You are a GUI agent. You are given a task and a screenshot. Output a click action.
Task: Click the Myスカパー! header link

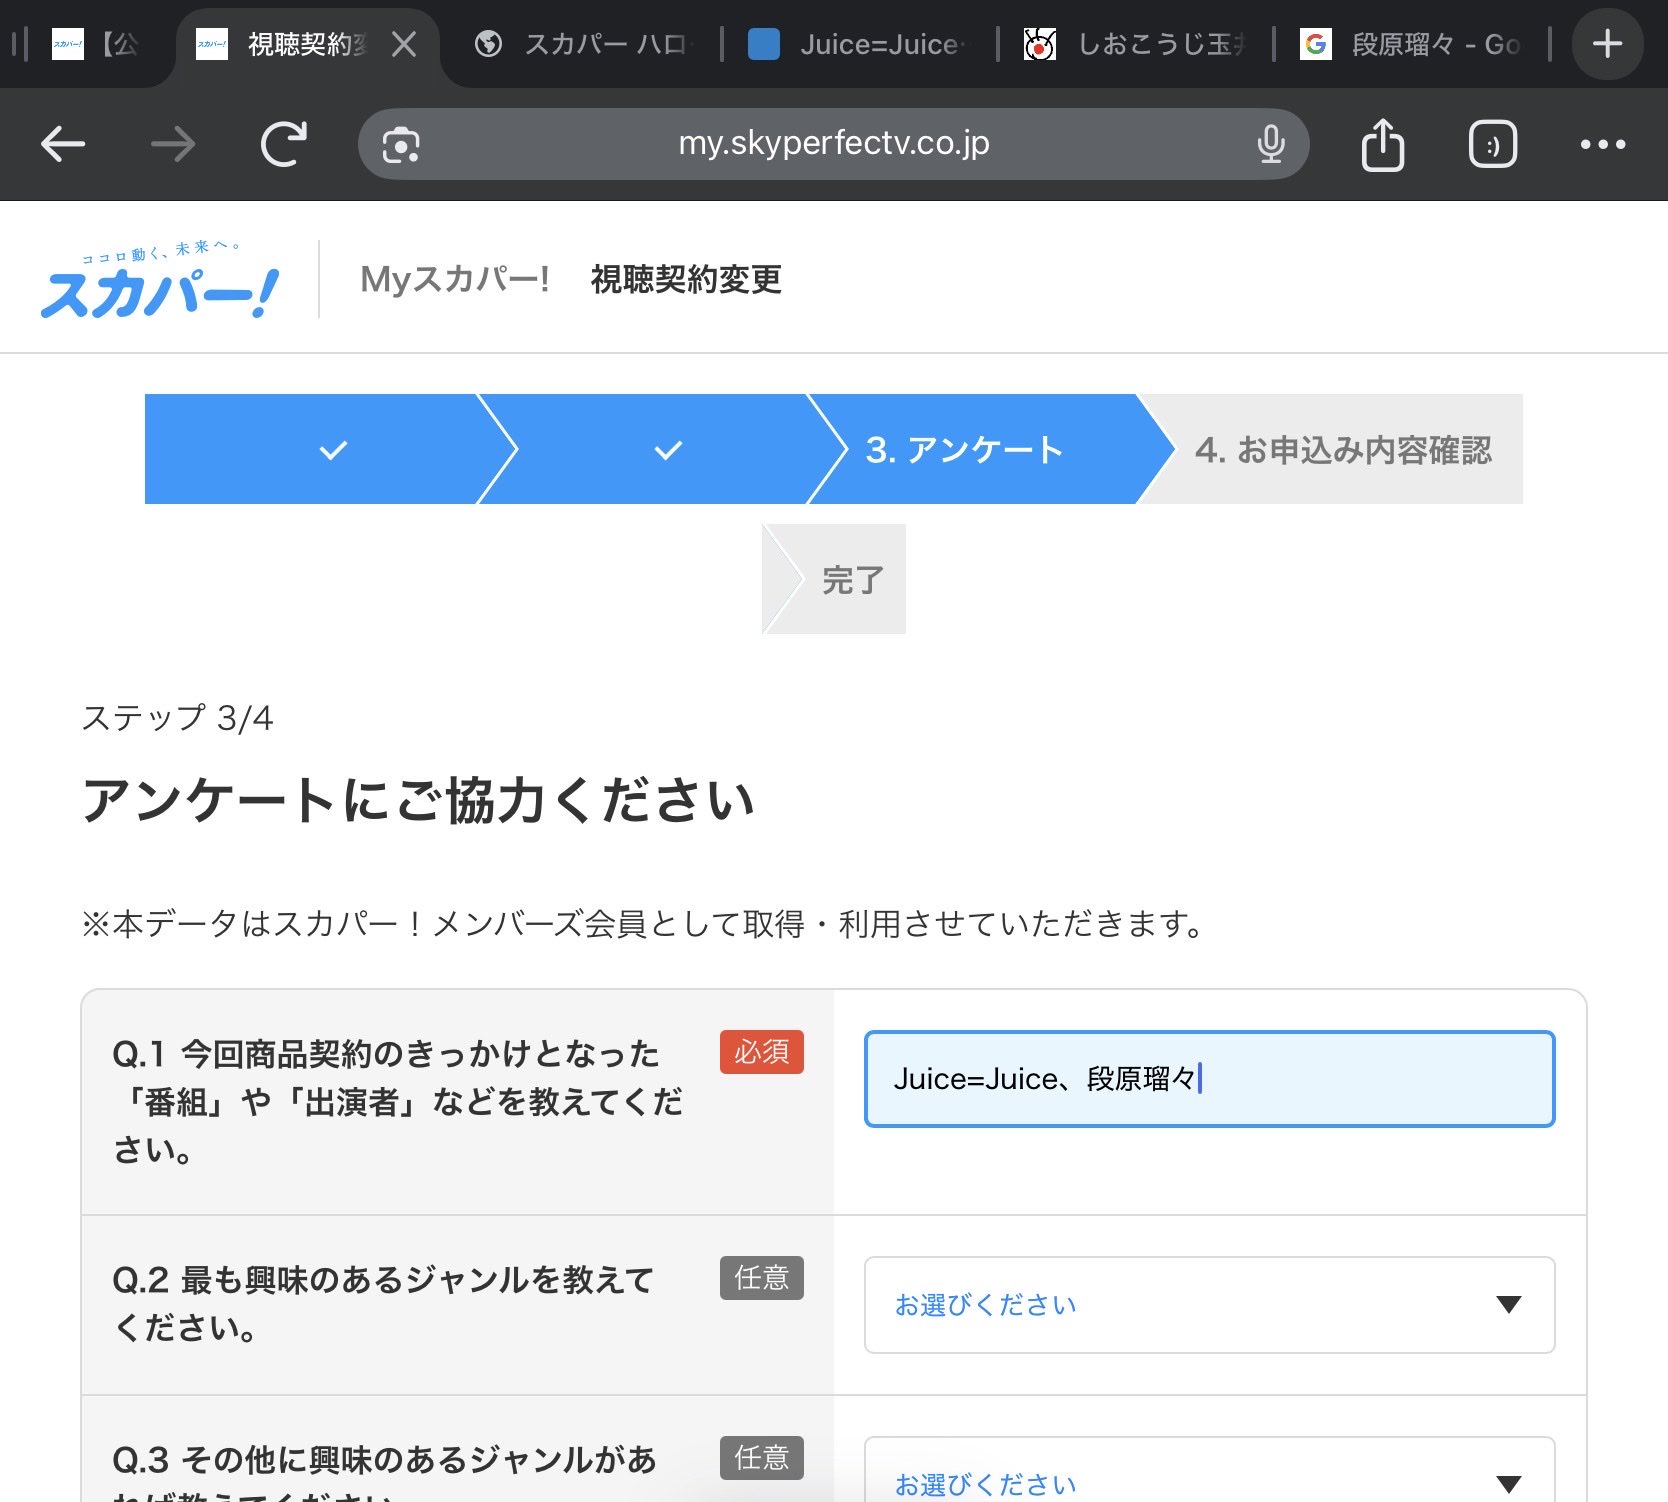coord(455,279)
